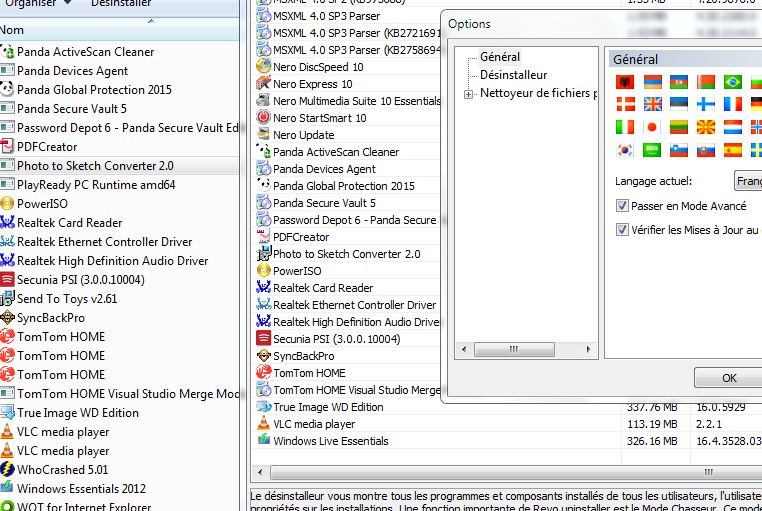Choose the Slovenian flag
762x511 pixels.
(x=679, y=150)
